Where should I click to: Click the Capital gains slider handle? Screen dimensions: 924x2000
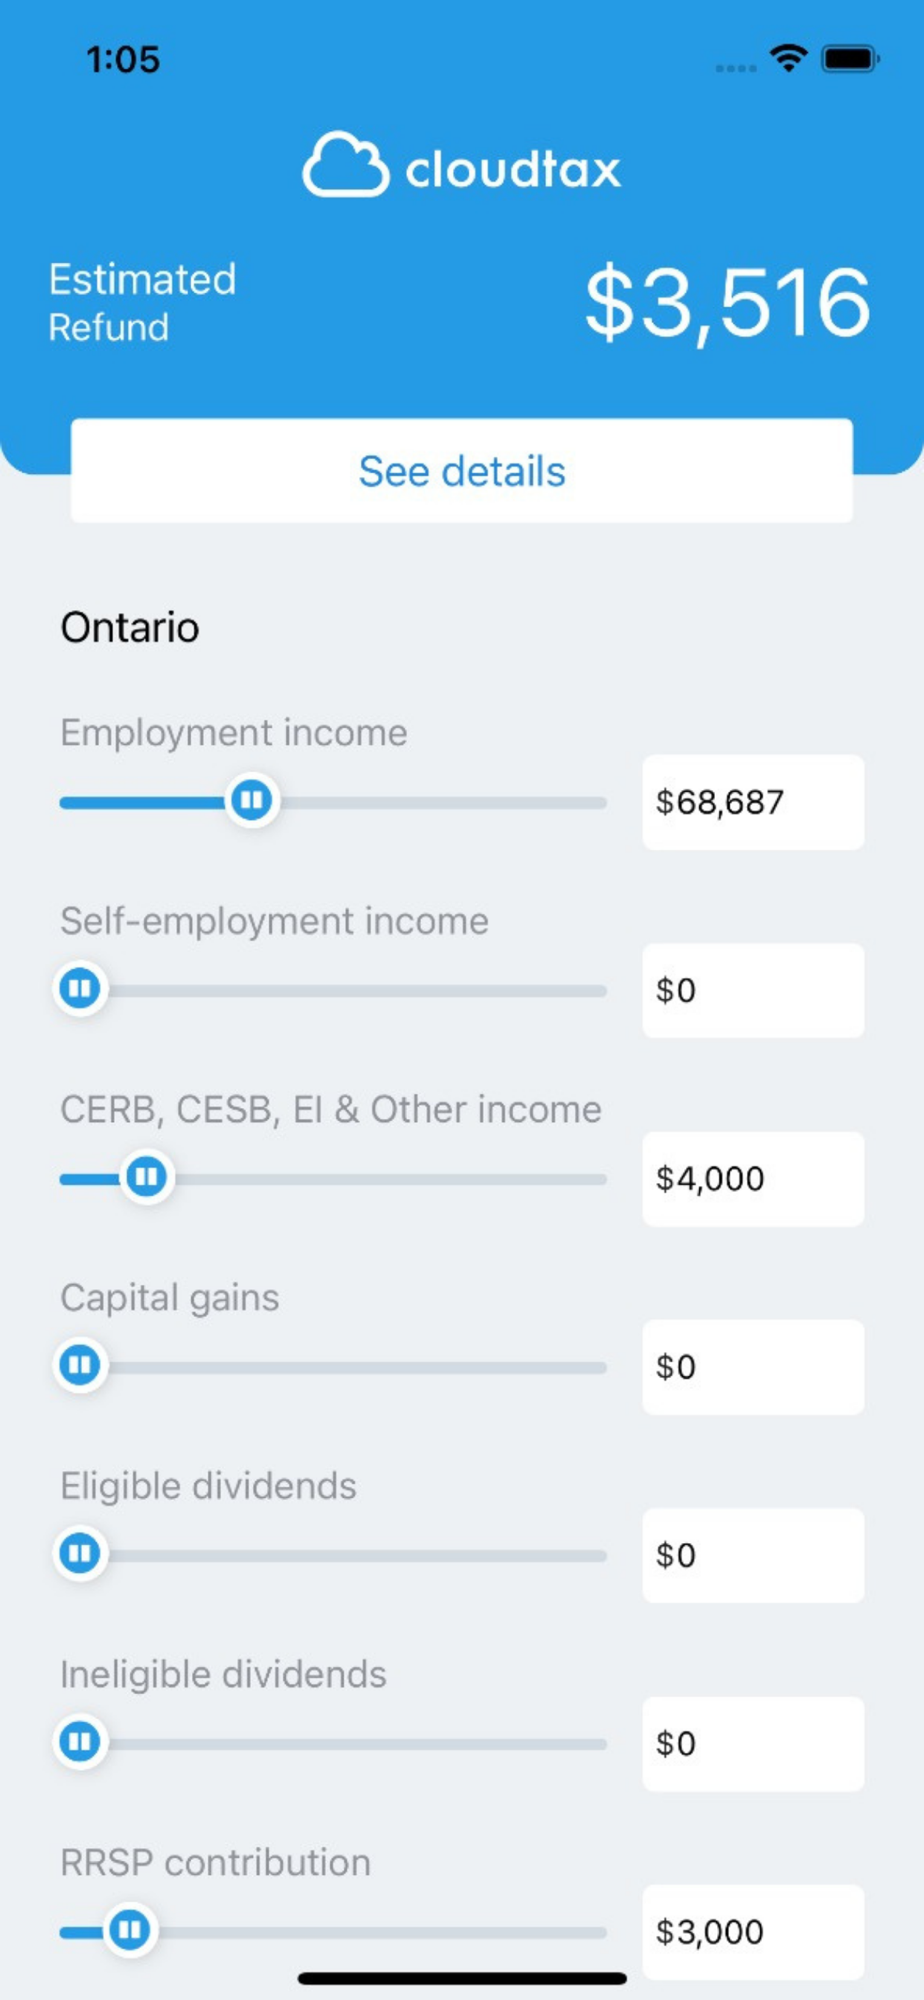point(80,1365)
